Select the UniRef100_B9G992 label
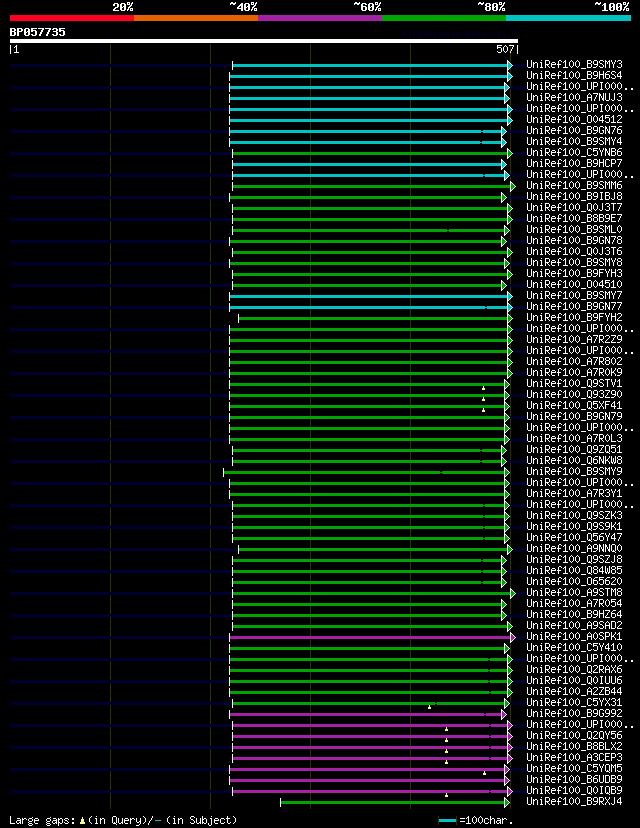This screenshot has width=640, height=828. [x=574, y=713]
